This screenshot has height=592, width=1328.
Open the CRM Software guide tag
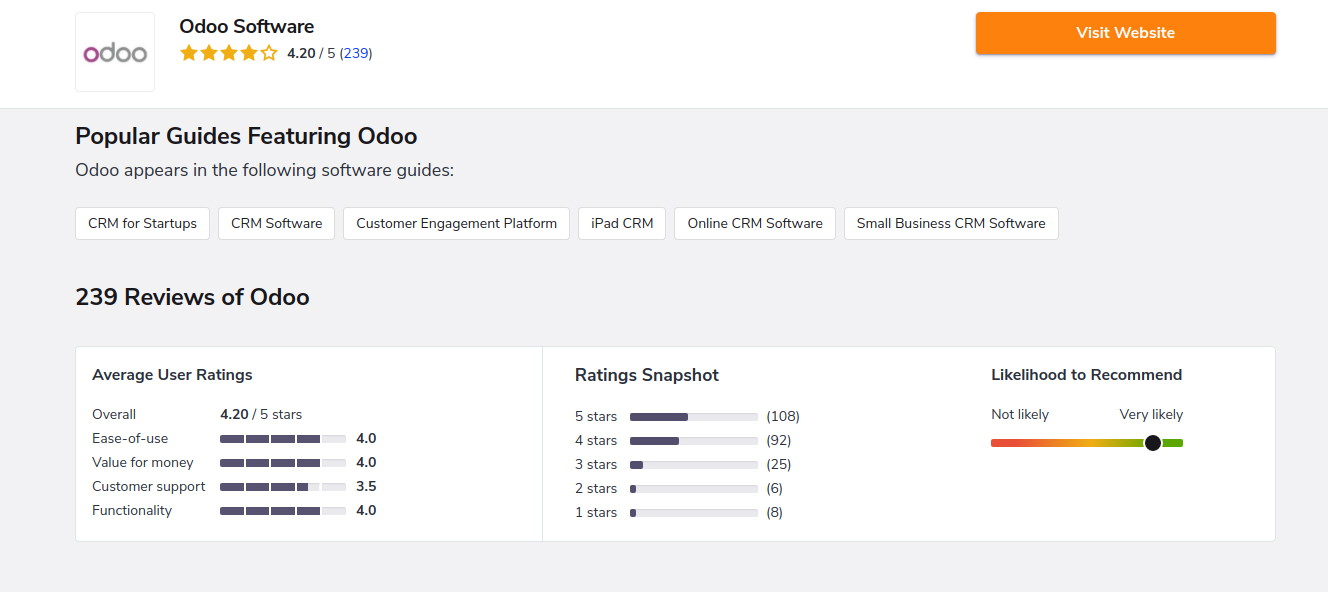pyautogui.click(x=277, y=223)
